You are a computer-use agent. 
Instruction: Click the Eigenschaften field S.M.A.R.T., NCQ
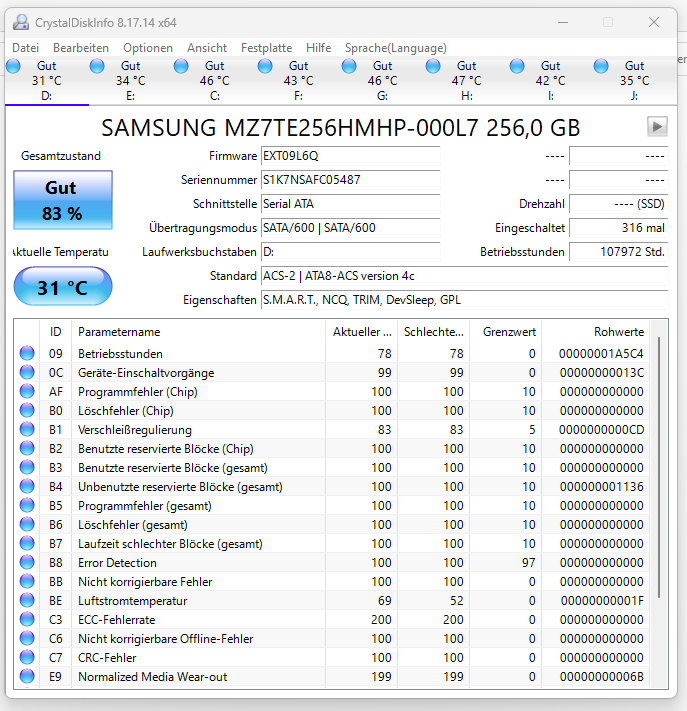coord(464,300)
